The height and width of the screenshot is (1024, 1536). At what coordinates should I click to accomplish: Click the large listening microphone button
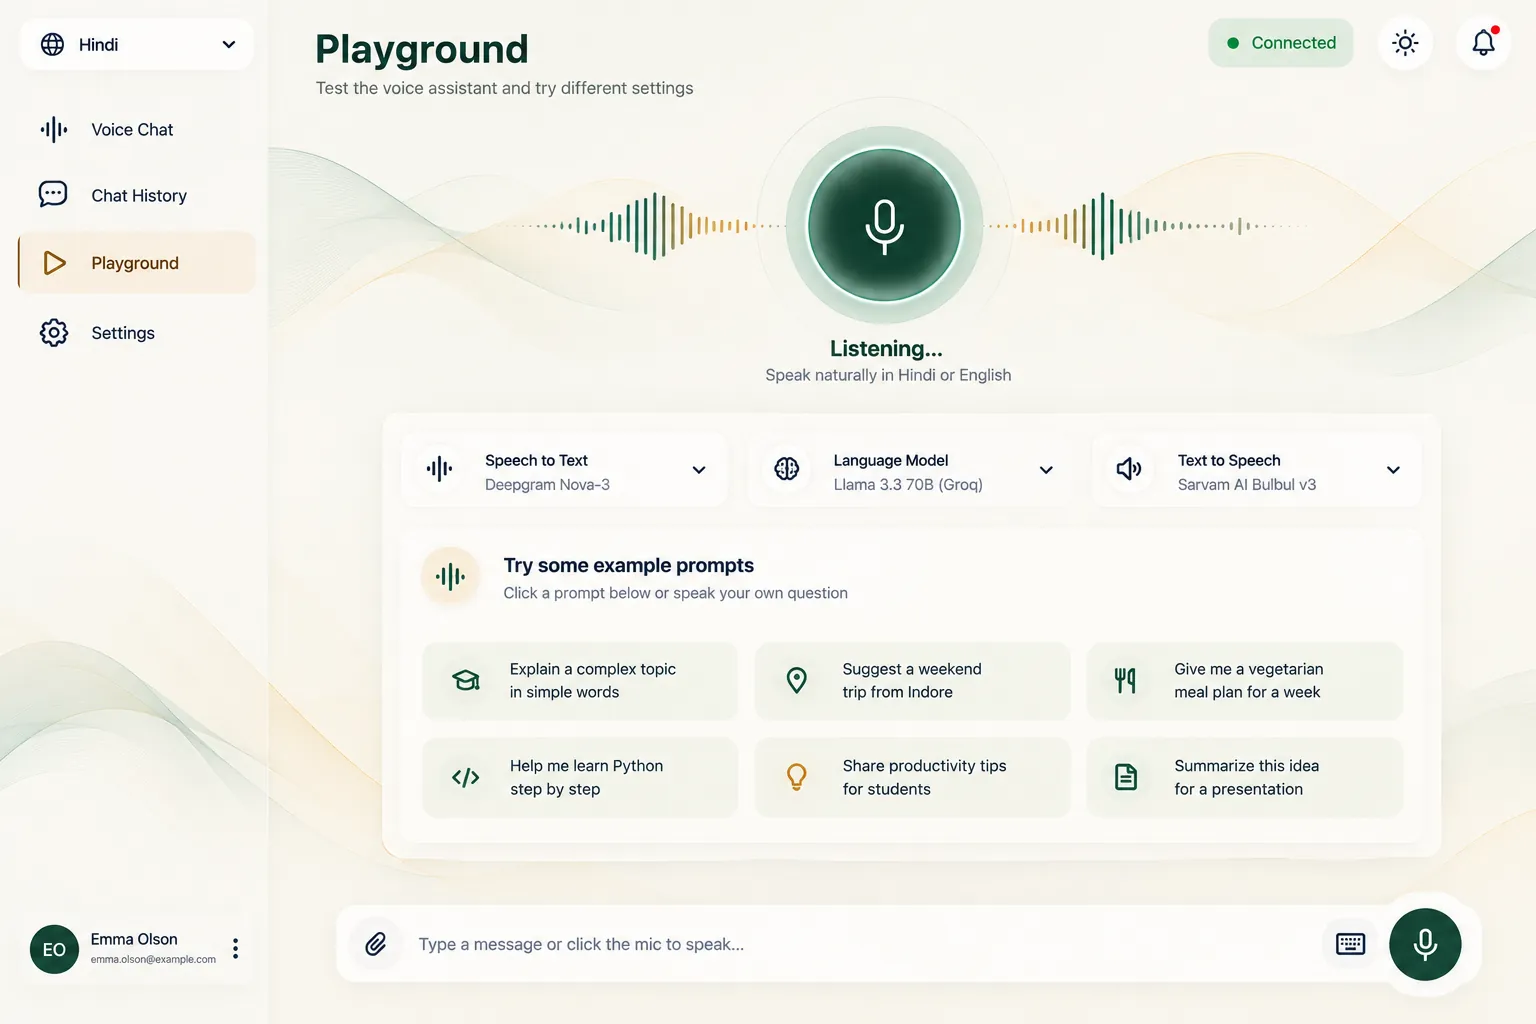pos(884,226)
